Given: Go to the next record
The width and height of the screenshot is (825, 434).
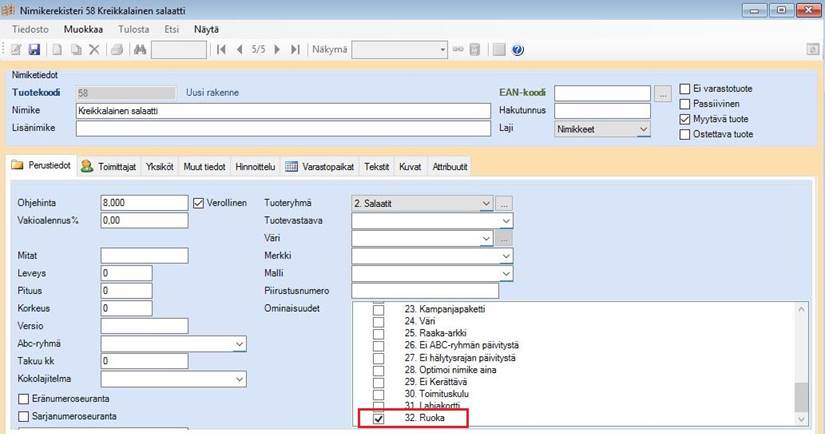Looking at the screenshot, I should pos(277,49).
